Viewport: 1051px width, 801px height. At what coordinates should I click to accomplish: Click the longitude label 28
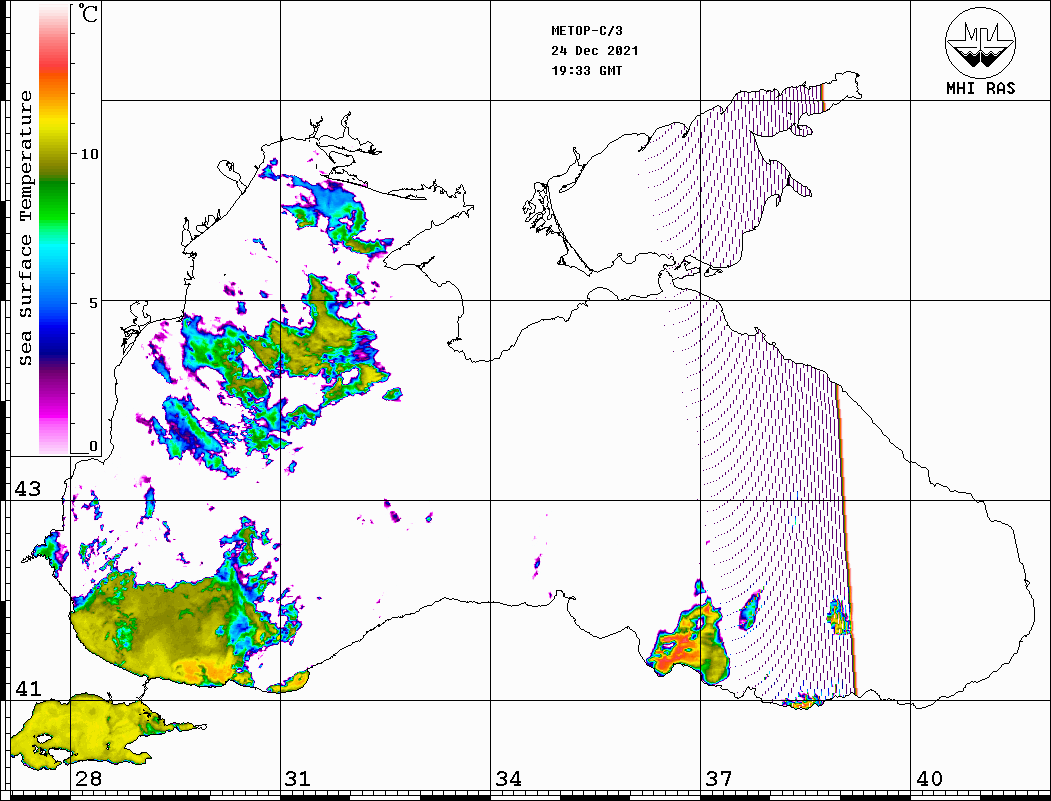click(87, 779)
